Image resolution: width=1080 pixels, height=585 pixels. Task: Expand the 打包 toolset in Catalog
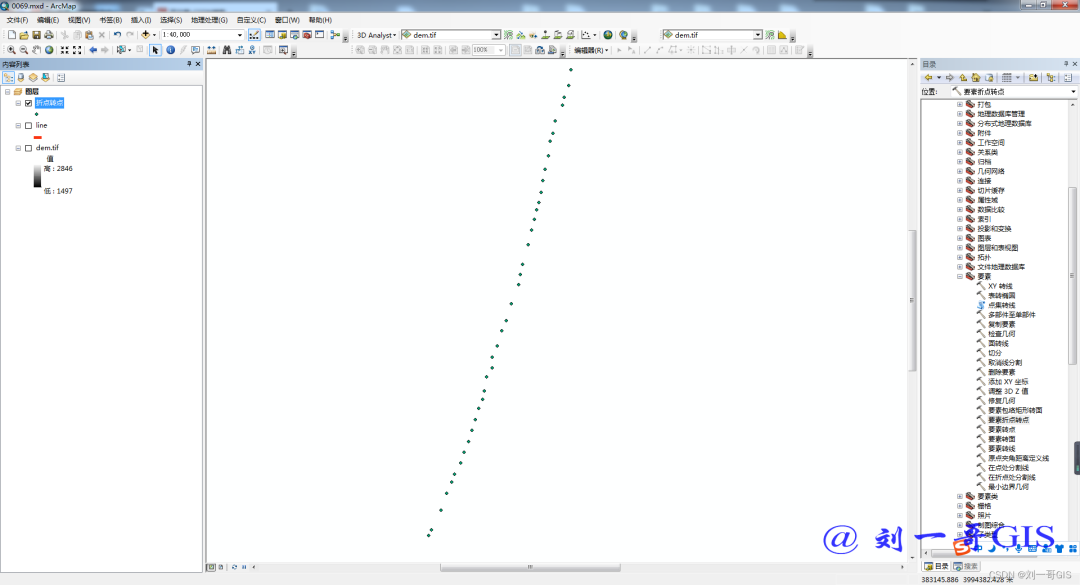click(x=959, y=105)
